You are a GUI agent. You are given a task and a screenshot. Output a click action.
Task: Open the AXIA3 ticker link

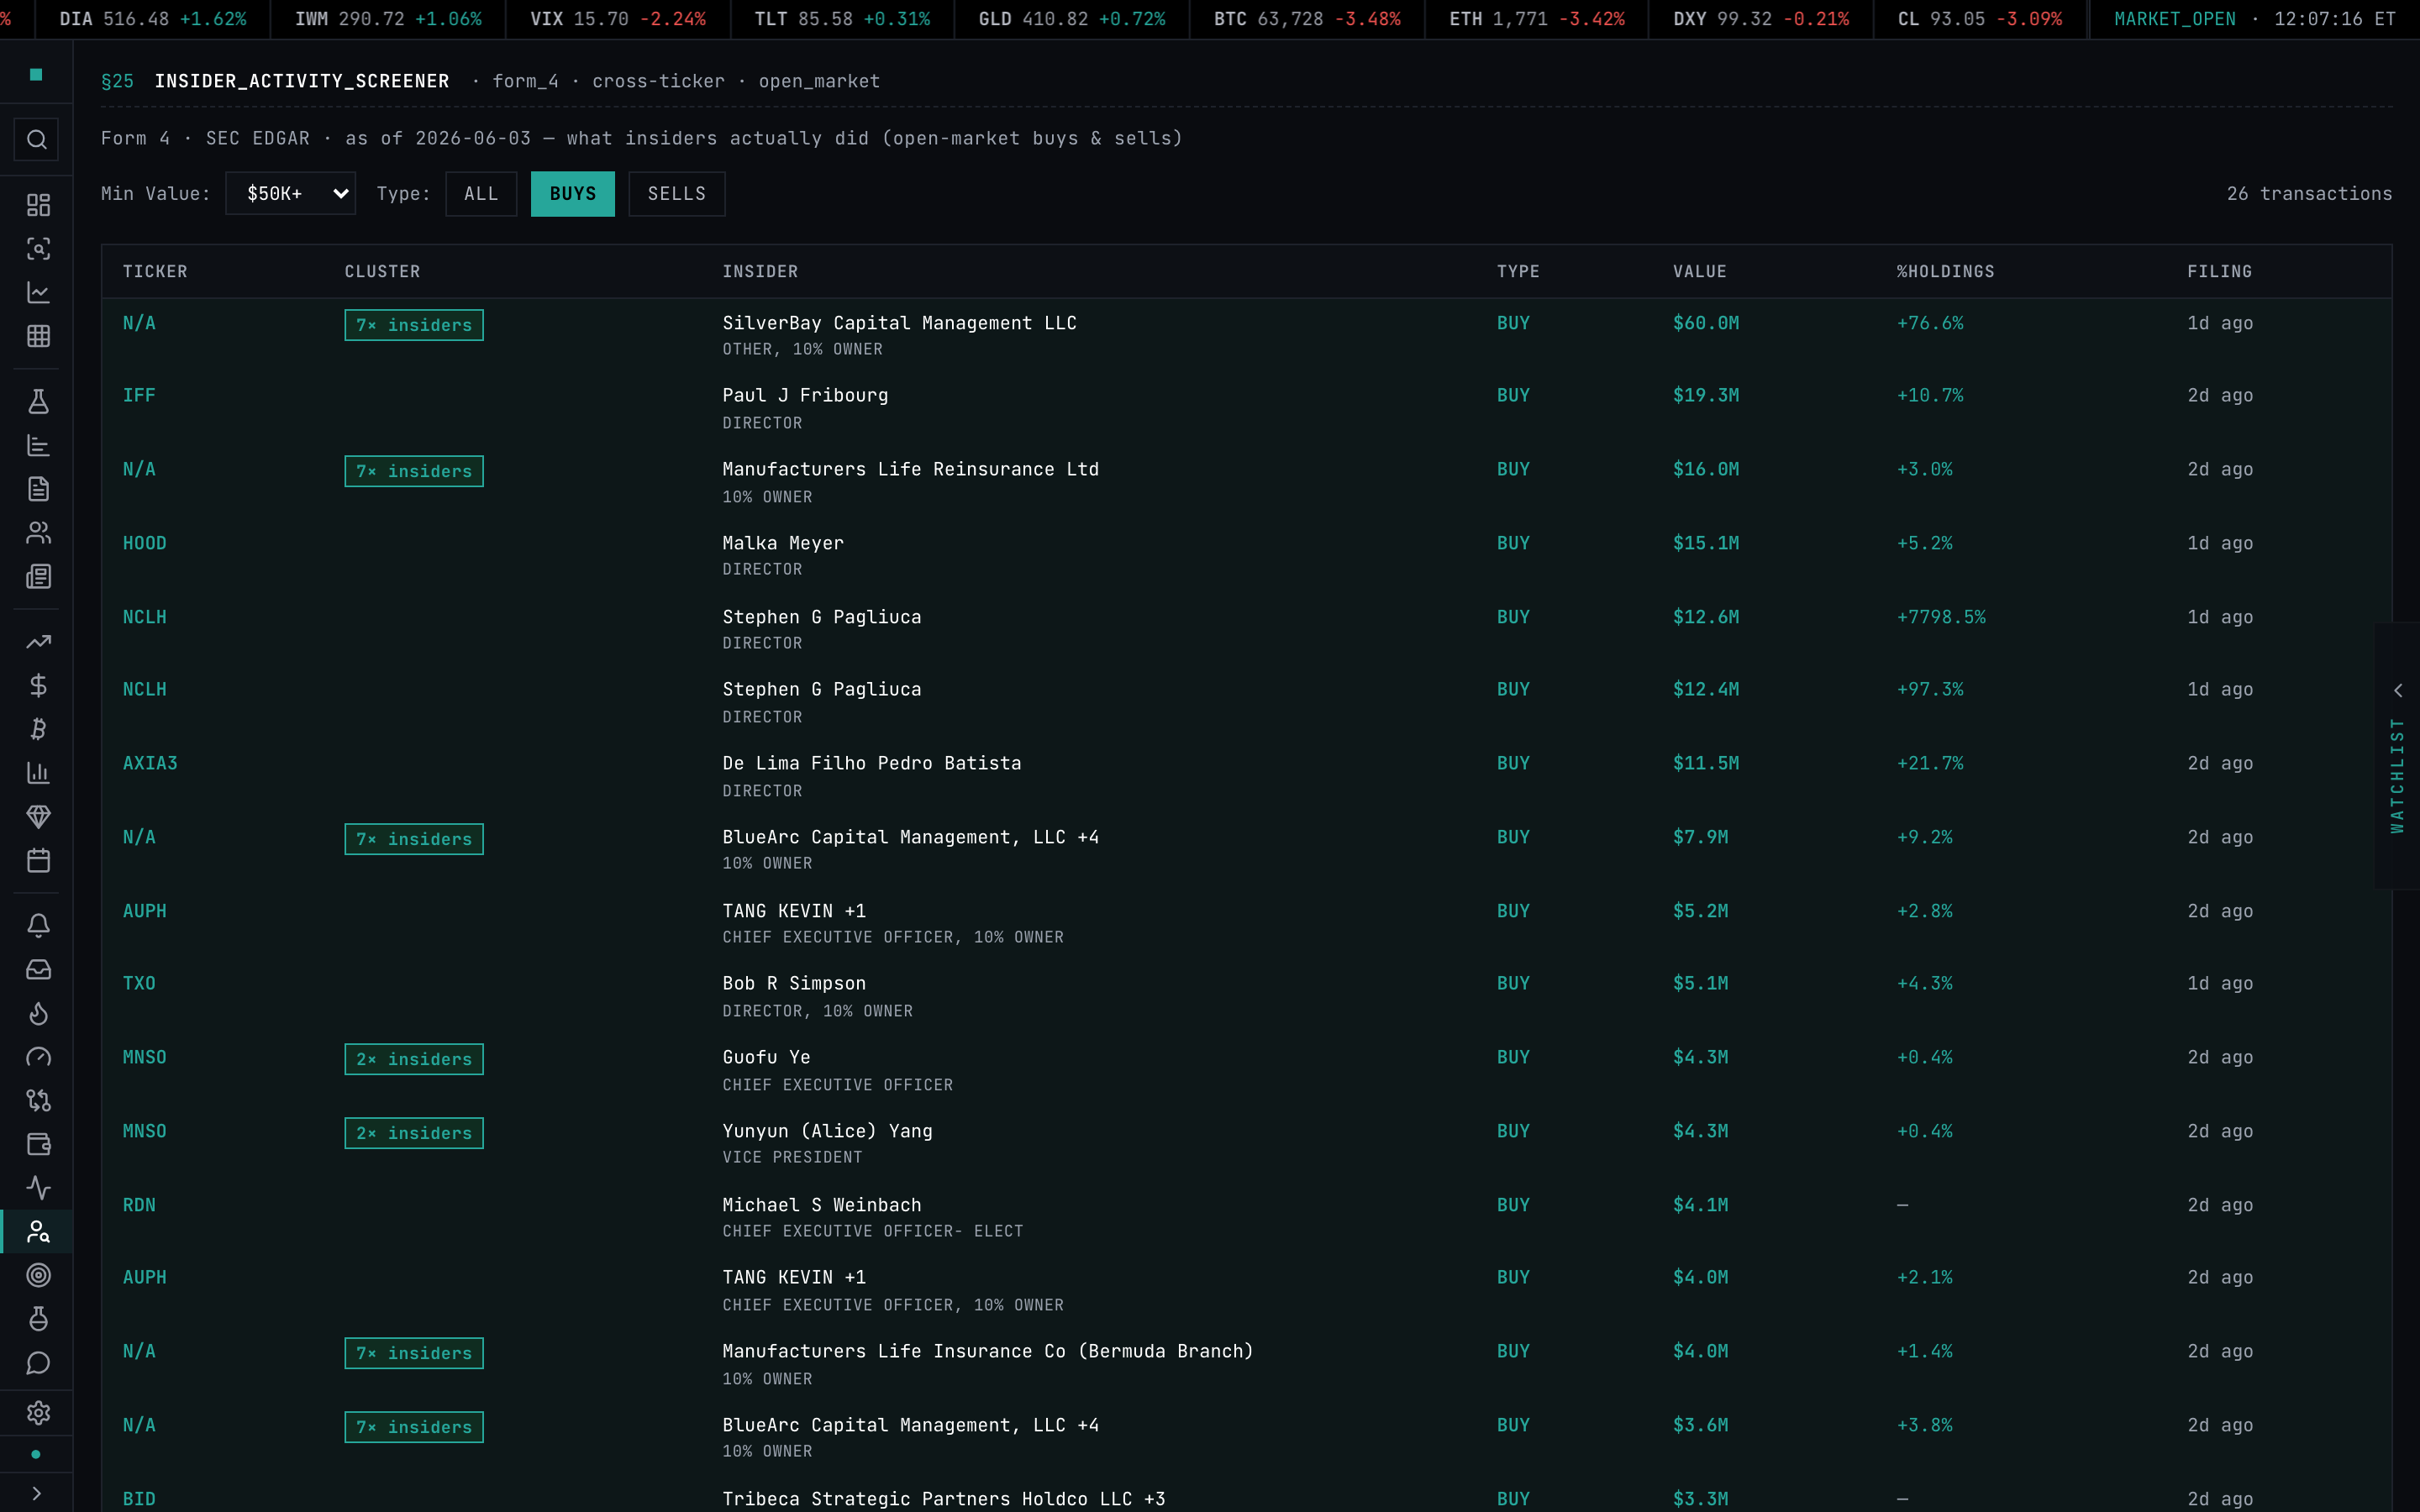pos(150,764)
